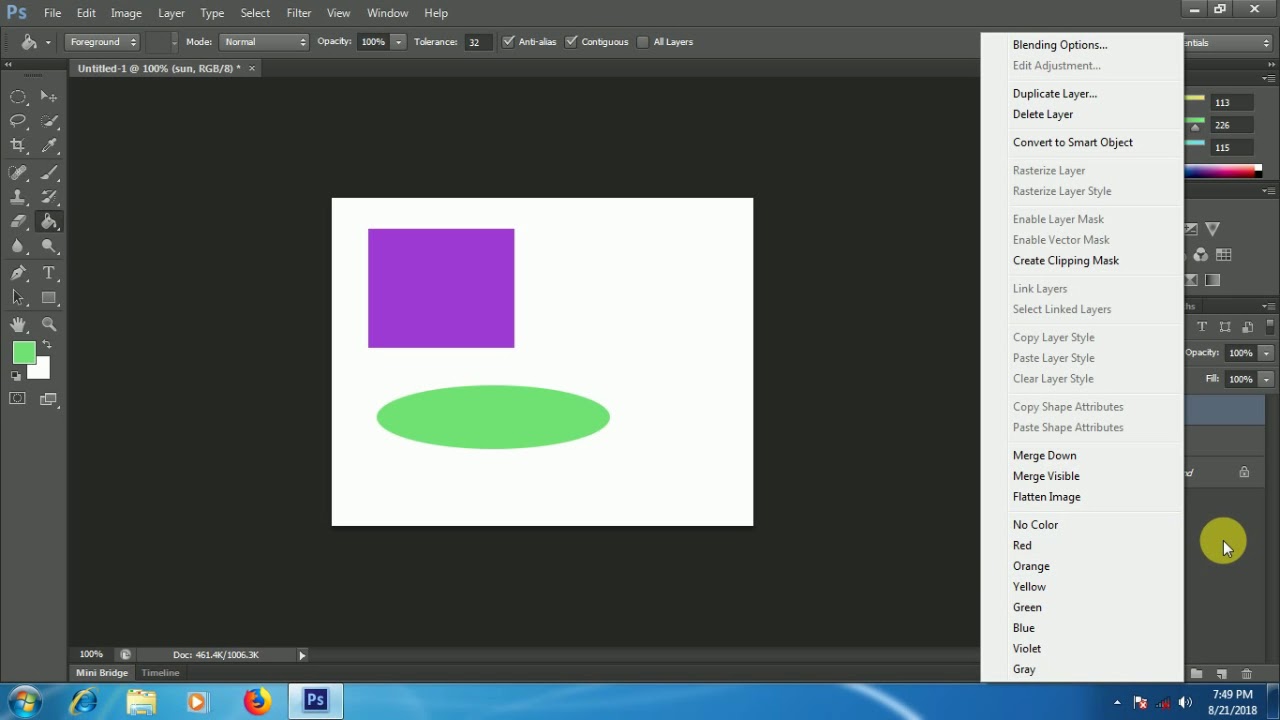Open the Filter menu
Image resolution: width=1280 pixels, height=720 pixels.
[299, 13]
